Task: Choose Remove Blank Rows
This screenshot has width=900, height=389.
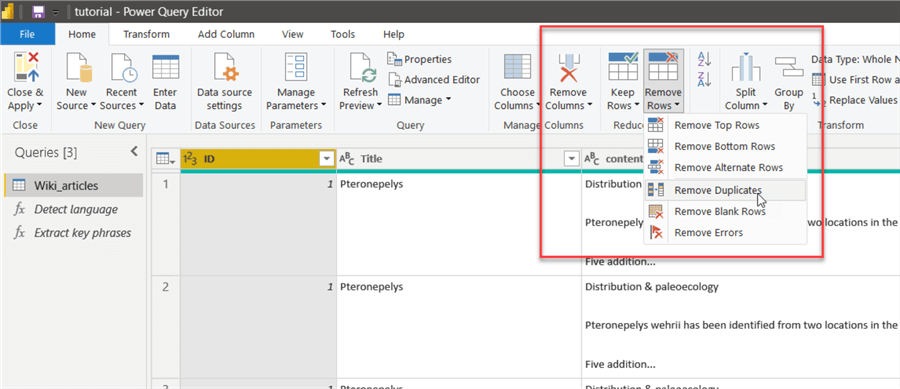Action: 726,211
